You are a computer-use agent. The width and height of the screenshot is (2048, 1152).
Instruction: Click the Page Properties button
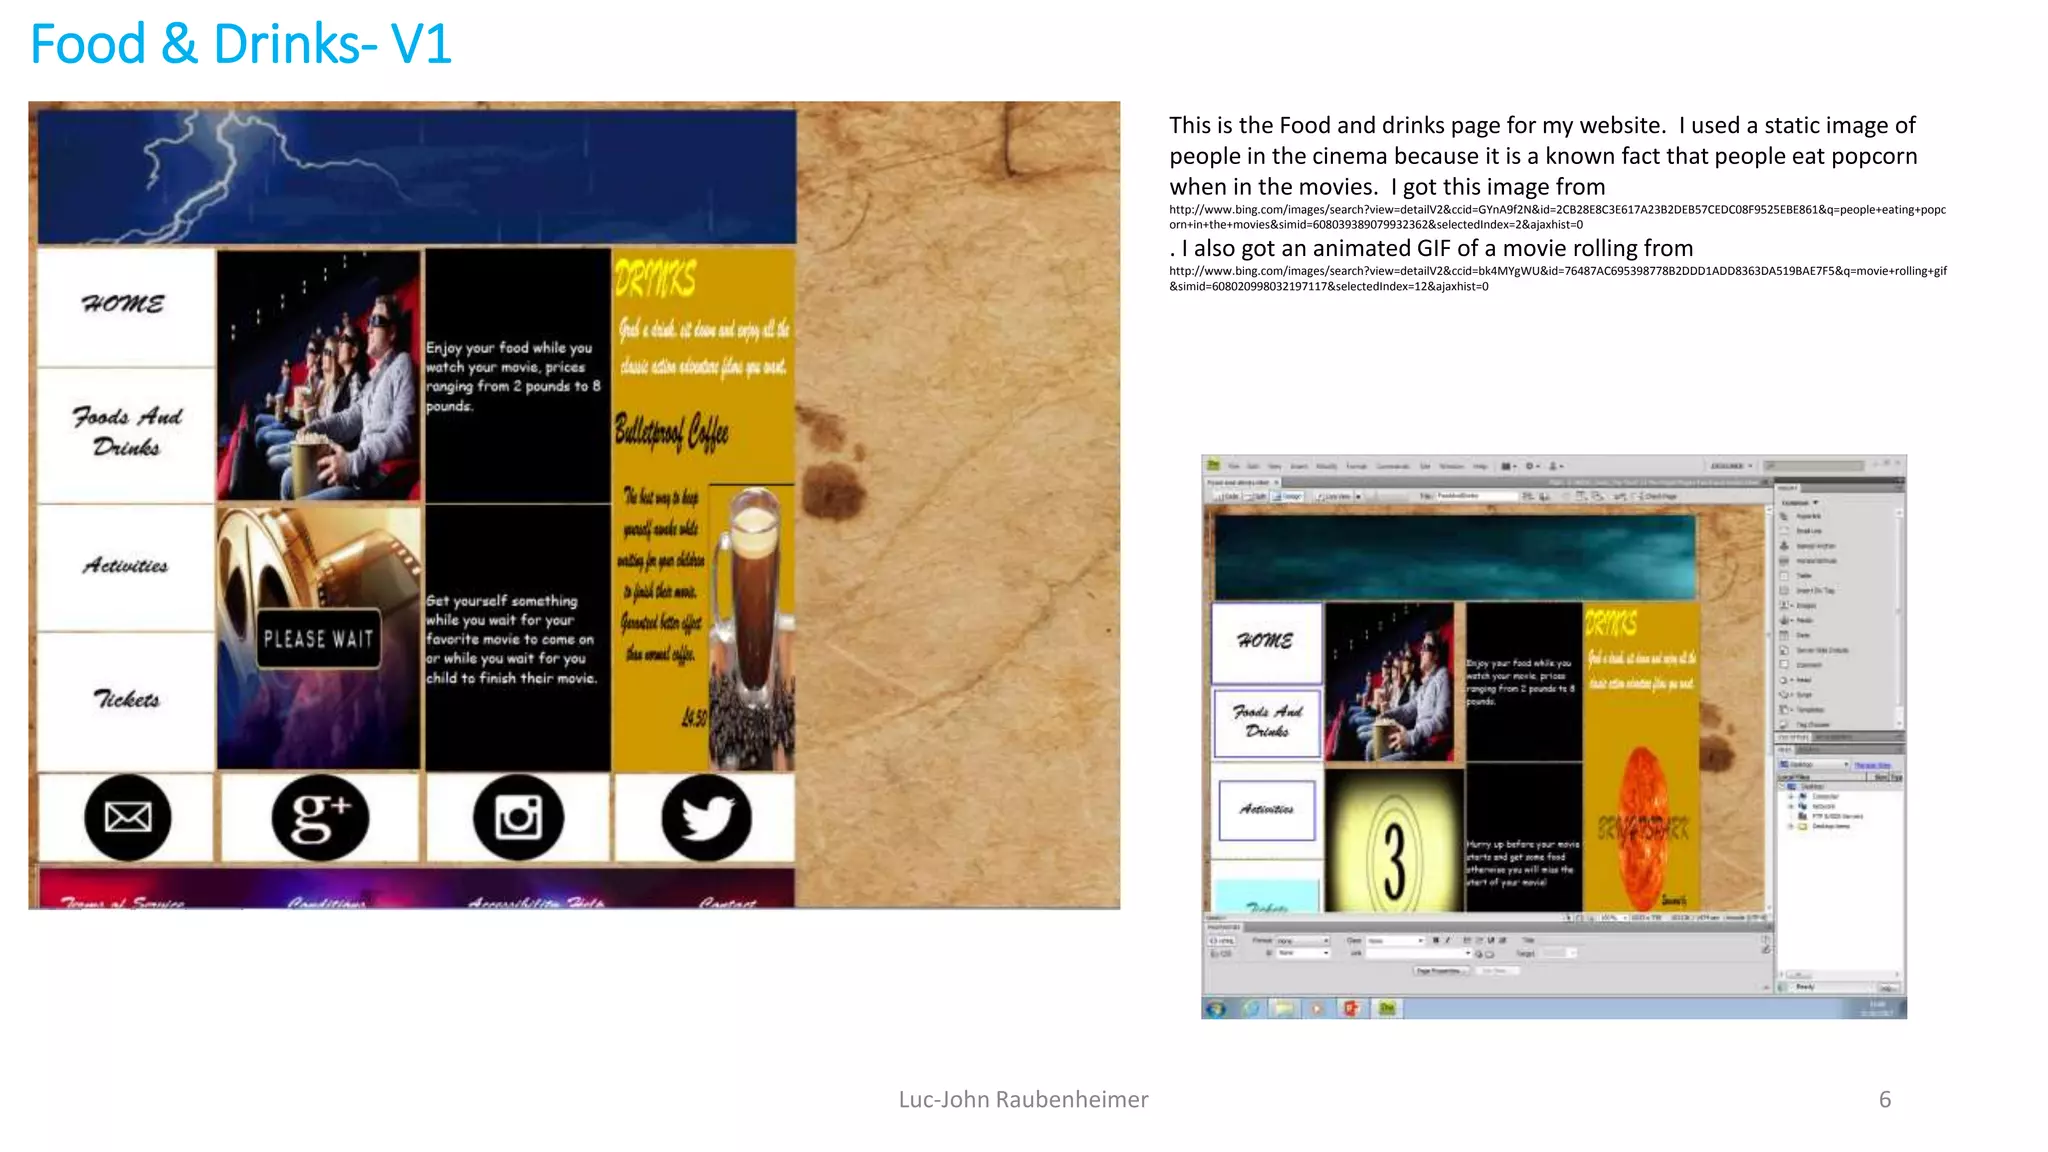coord(1440,970)
